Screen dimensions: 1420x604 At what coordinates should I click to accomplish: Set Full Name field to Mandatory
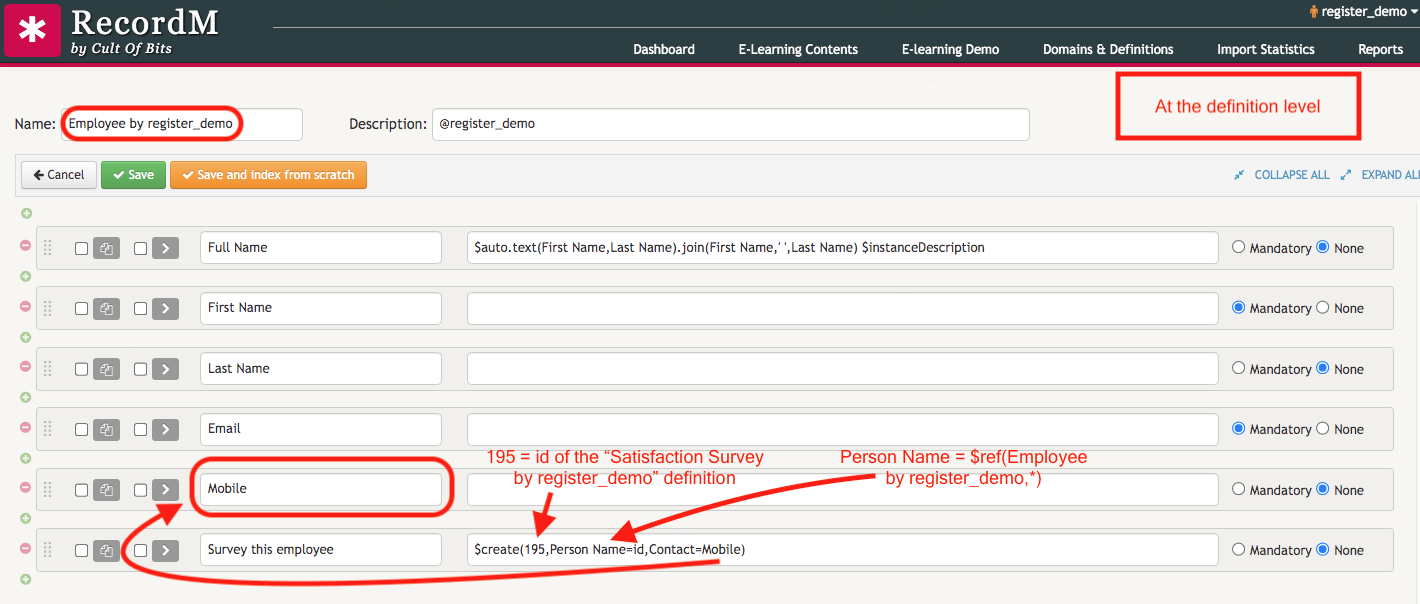[x=1239, y=247]
